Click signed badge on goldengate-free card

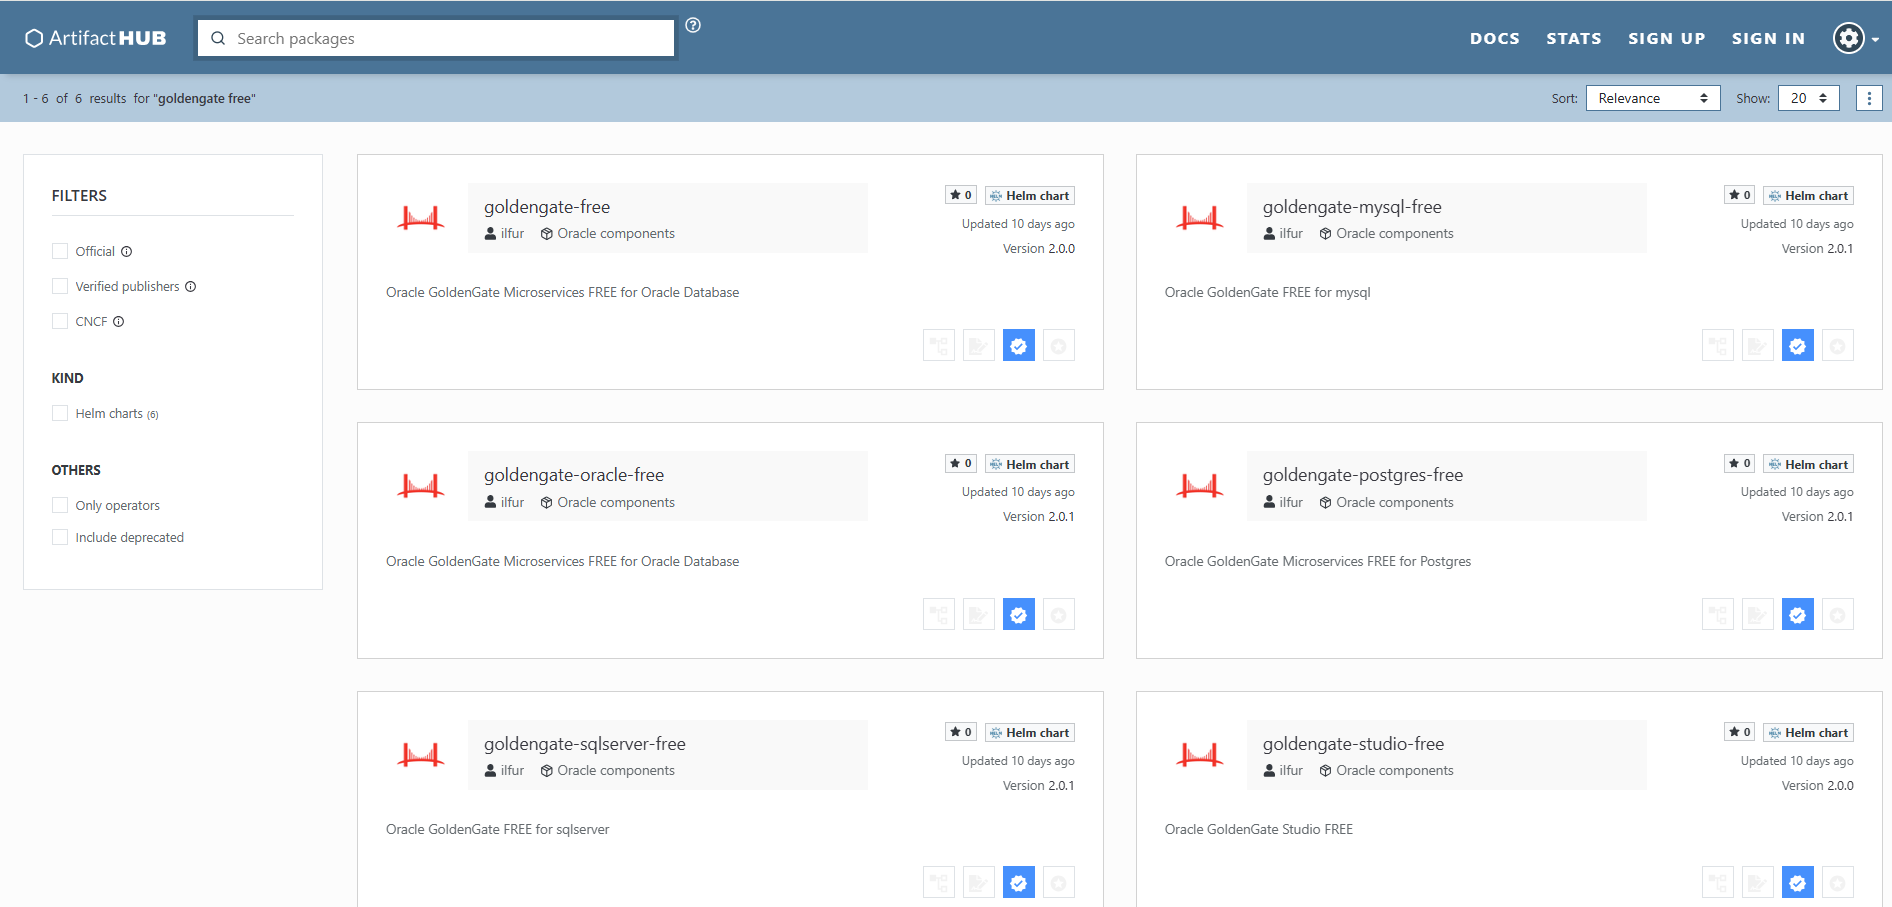(979, 346)
